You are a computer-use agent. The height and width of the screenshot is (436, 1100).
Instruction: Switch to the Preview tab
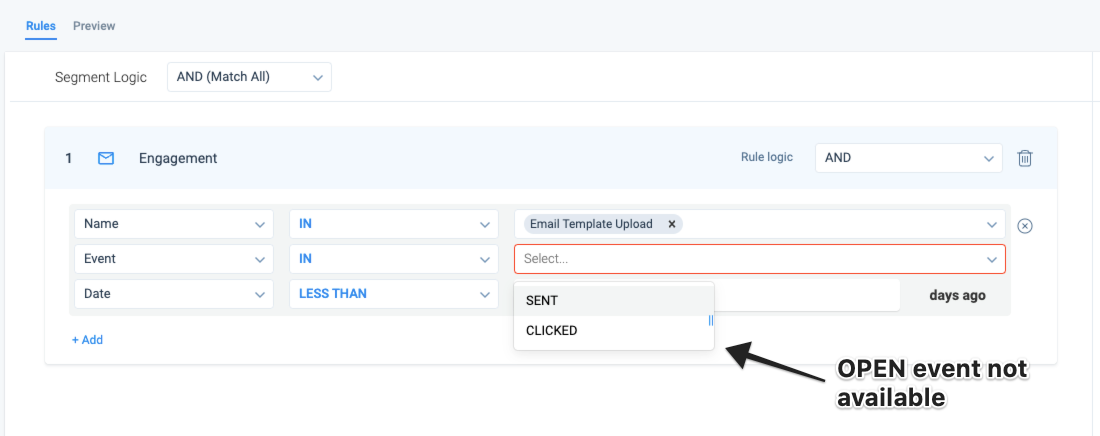pos(94,26)
